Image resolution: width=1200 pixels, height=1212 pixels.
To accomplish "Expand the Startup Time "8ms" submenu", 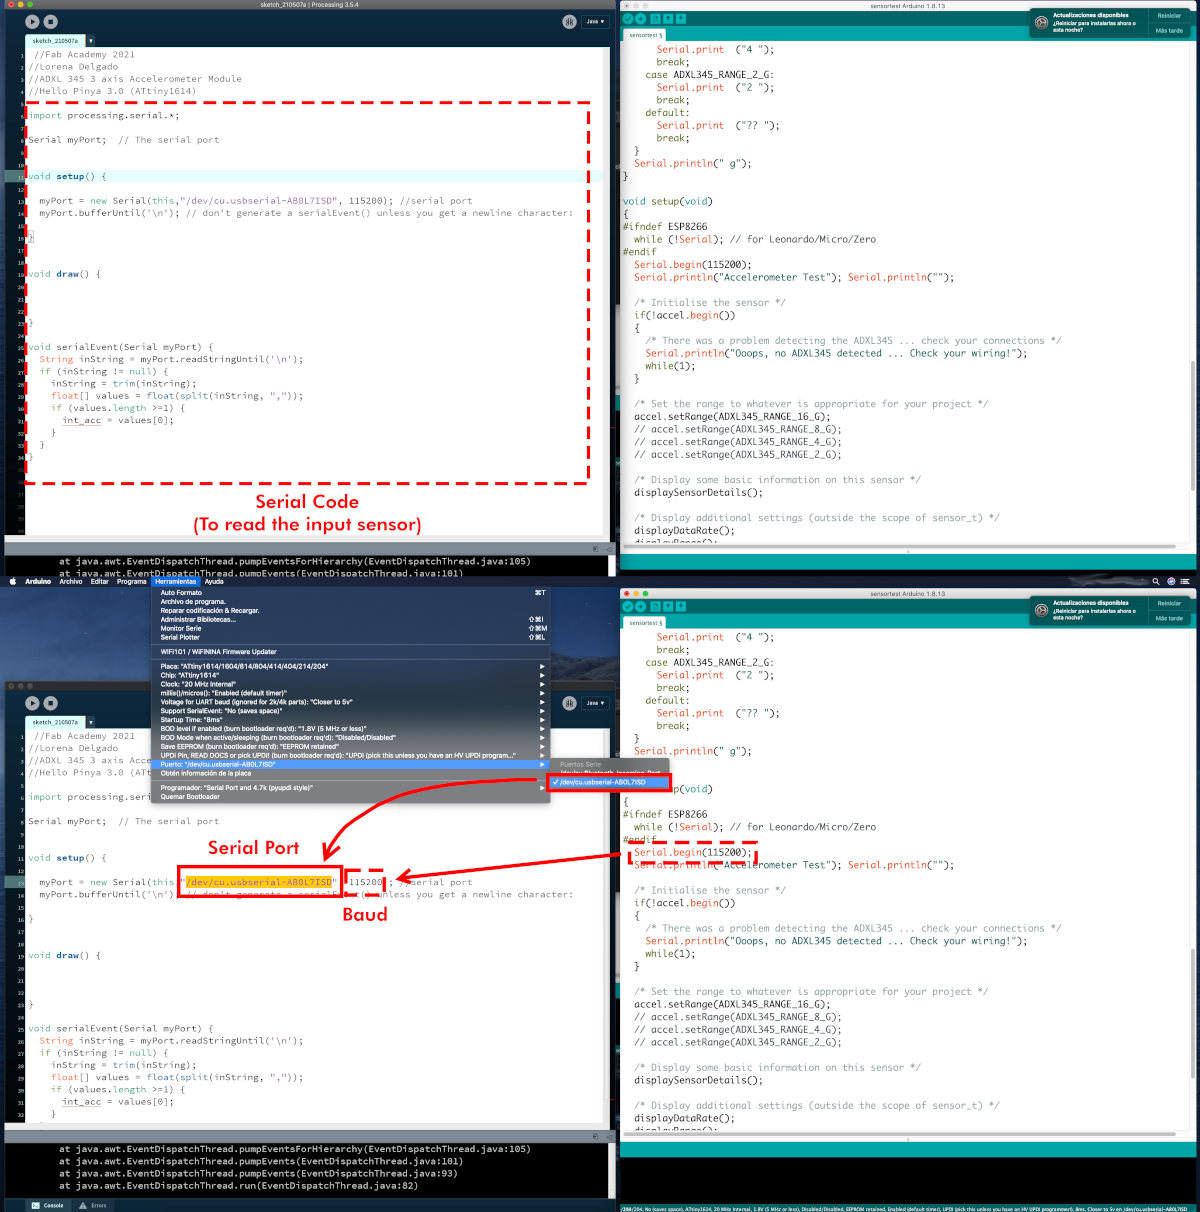I will 352,720.
